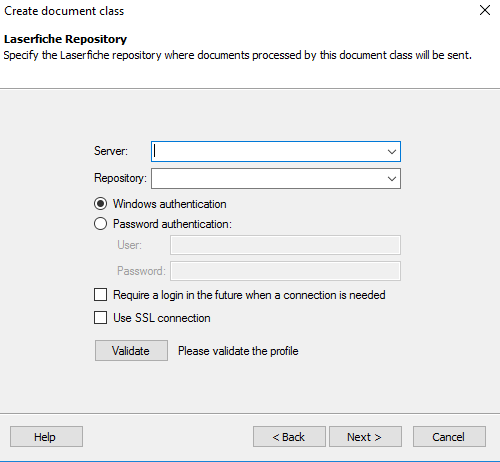Close the Create document class dialog

coord(485,10)
